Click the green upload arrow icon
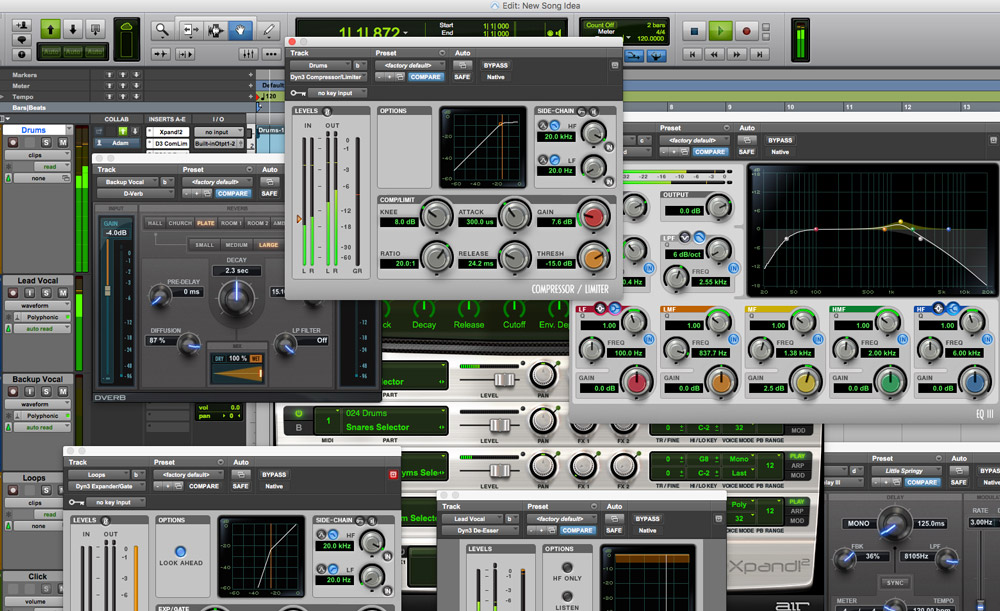Image resolution: width=1000 pixels, height=611 pixels. tap(50, 29)
